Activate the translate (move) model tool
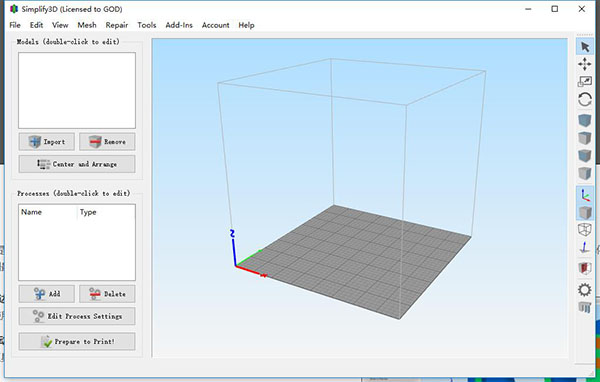 [585, 64]
